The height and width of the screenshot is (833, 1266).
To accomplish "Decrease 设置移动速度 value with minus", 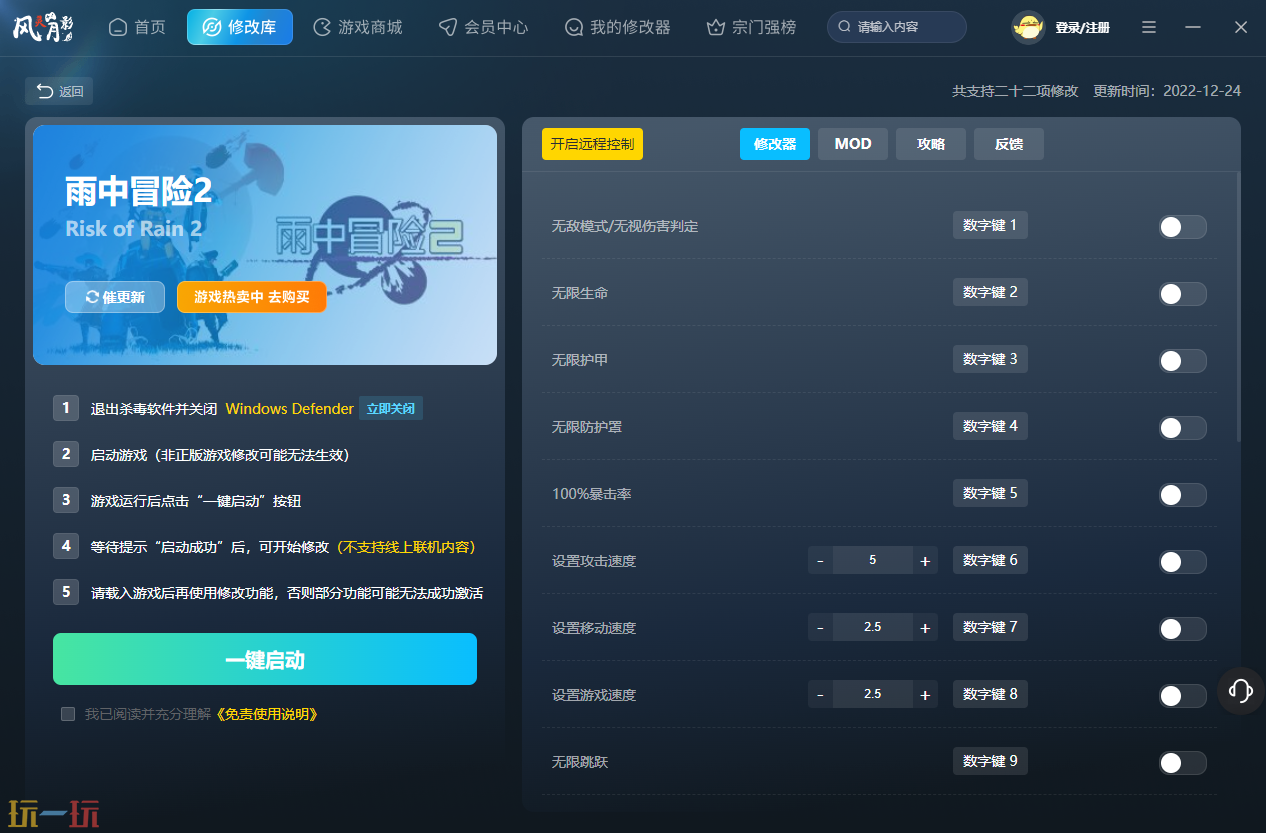I will 820,628.
